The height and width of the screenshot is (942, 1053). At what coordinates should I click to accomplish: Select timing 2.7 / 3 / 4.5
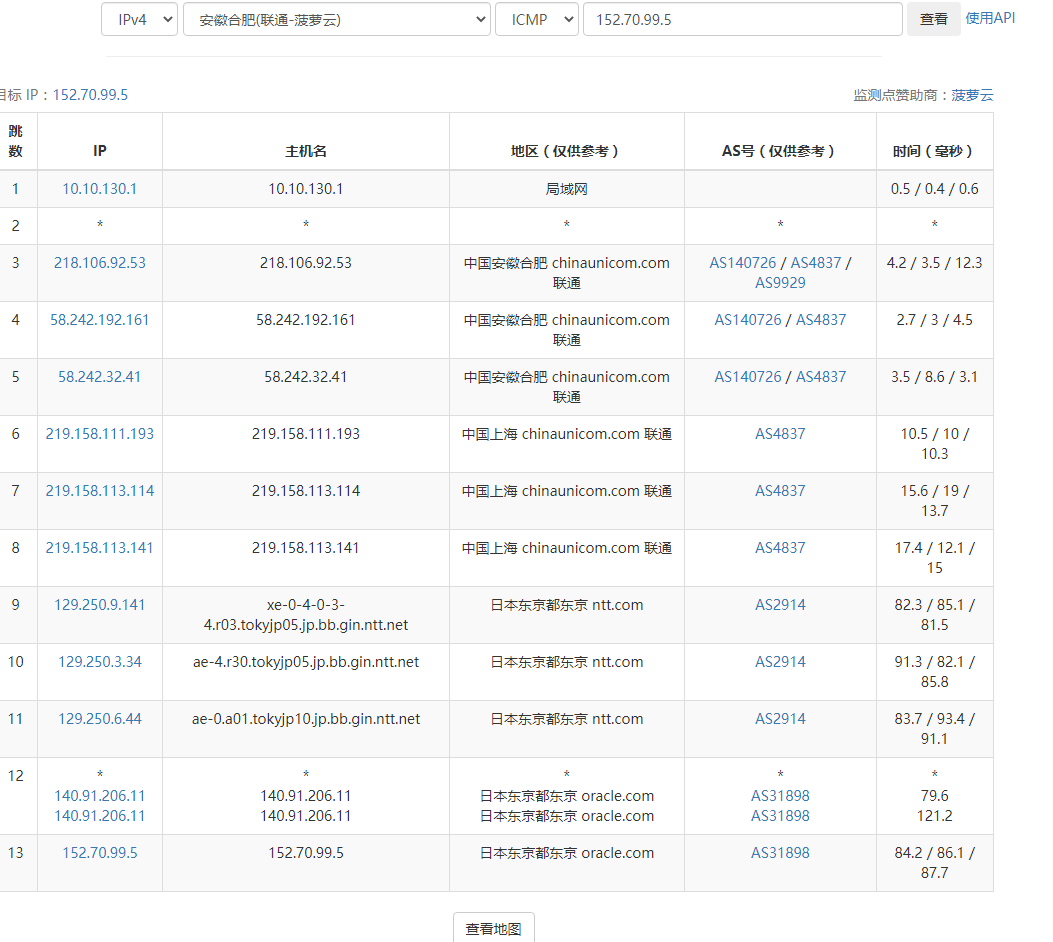934,320
